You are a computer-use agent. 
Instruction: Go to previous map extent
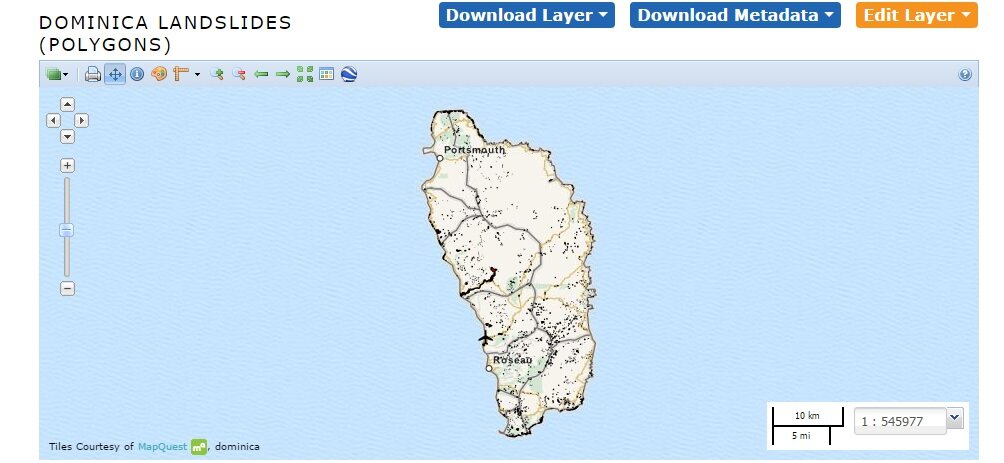point(261,74)
